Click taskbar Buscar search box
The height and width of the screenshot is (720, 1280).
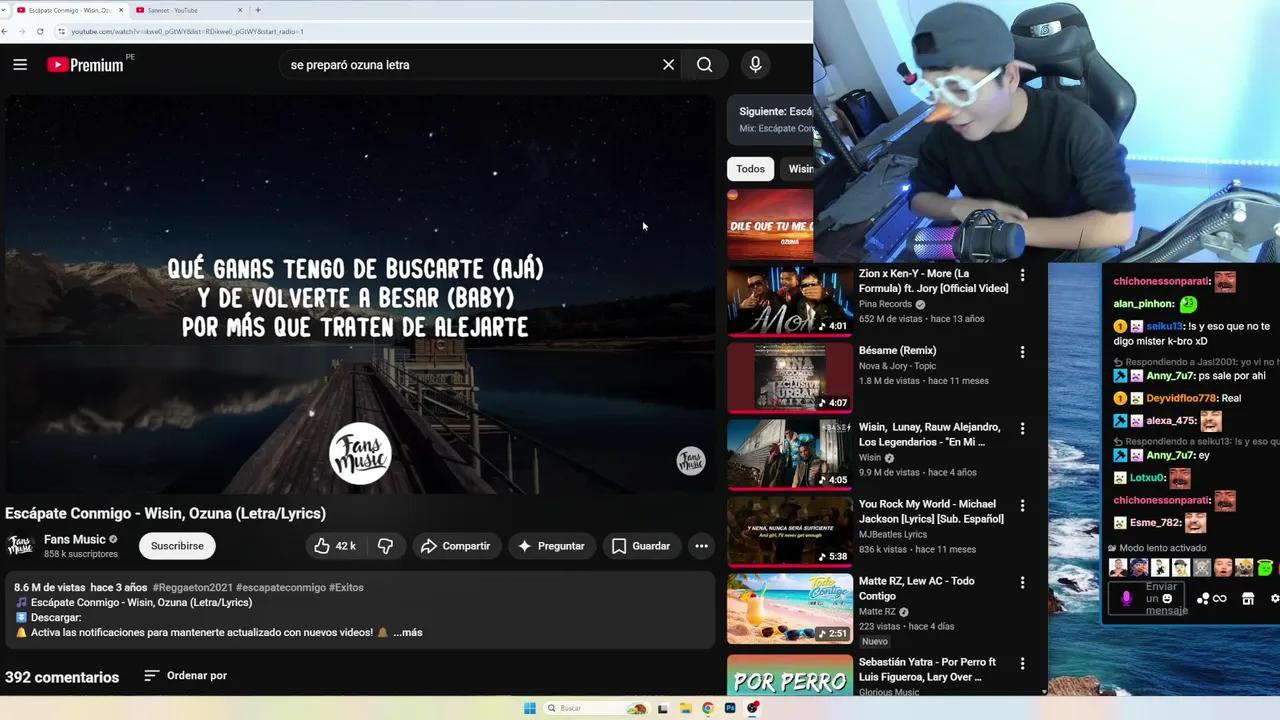point(596,708)
